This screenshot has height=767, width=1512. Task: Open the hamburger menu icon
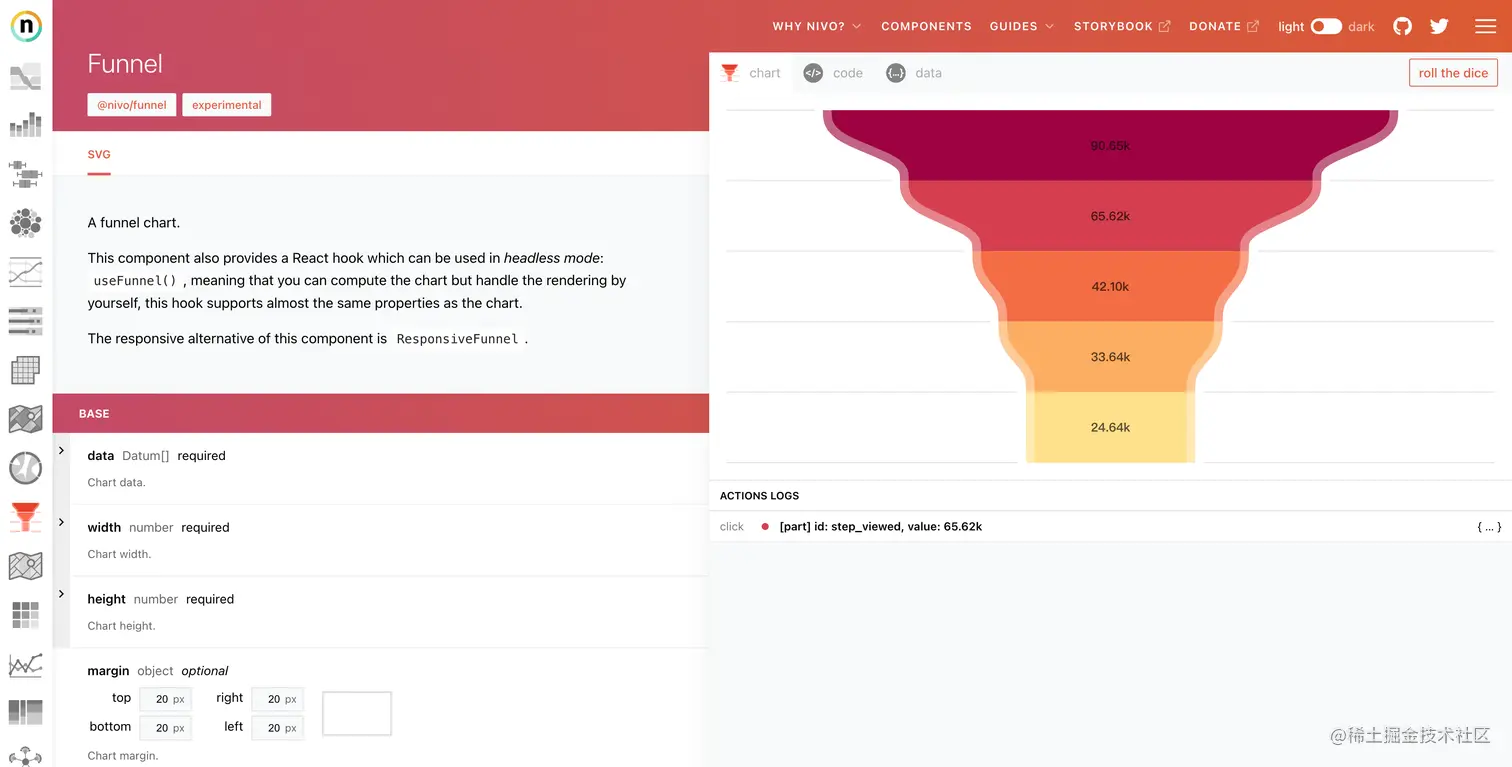click(1485, 27)
